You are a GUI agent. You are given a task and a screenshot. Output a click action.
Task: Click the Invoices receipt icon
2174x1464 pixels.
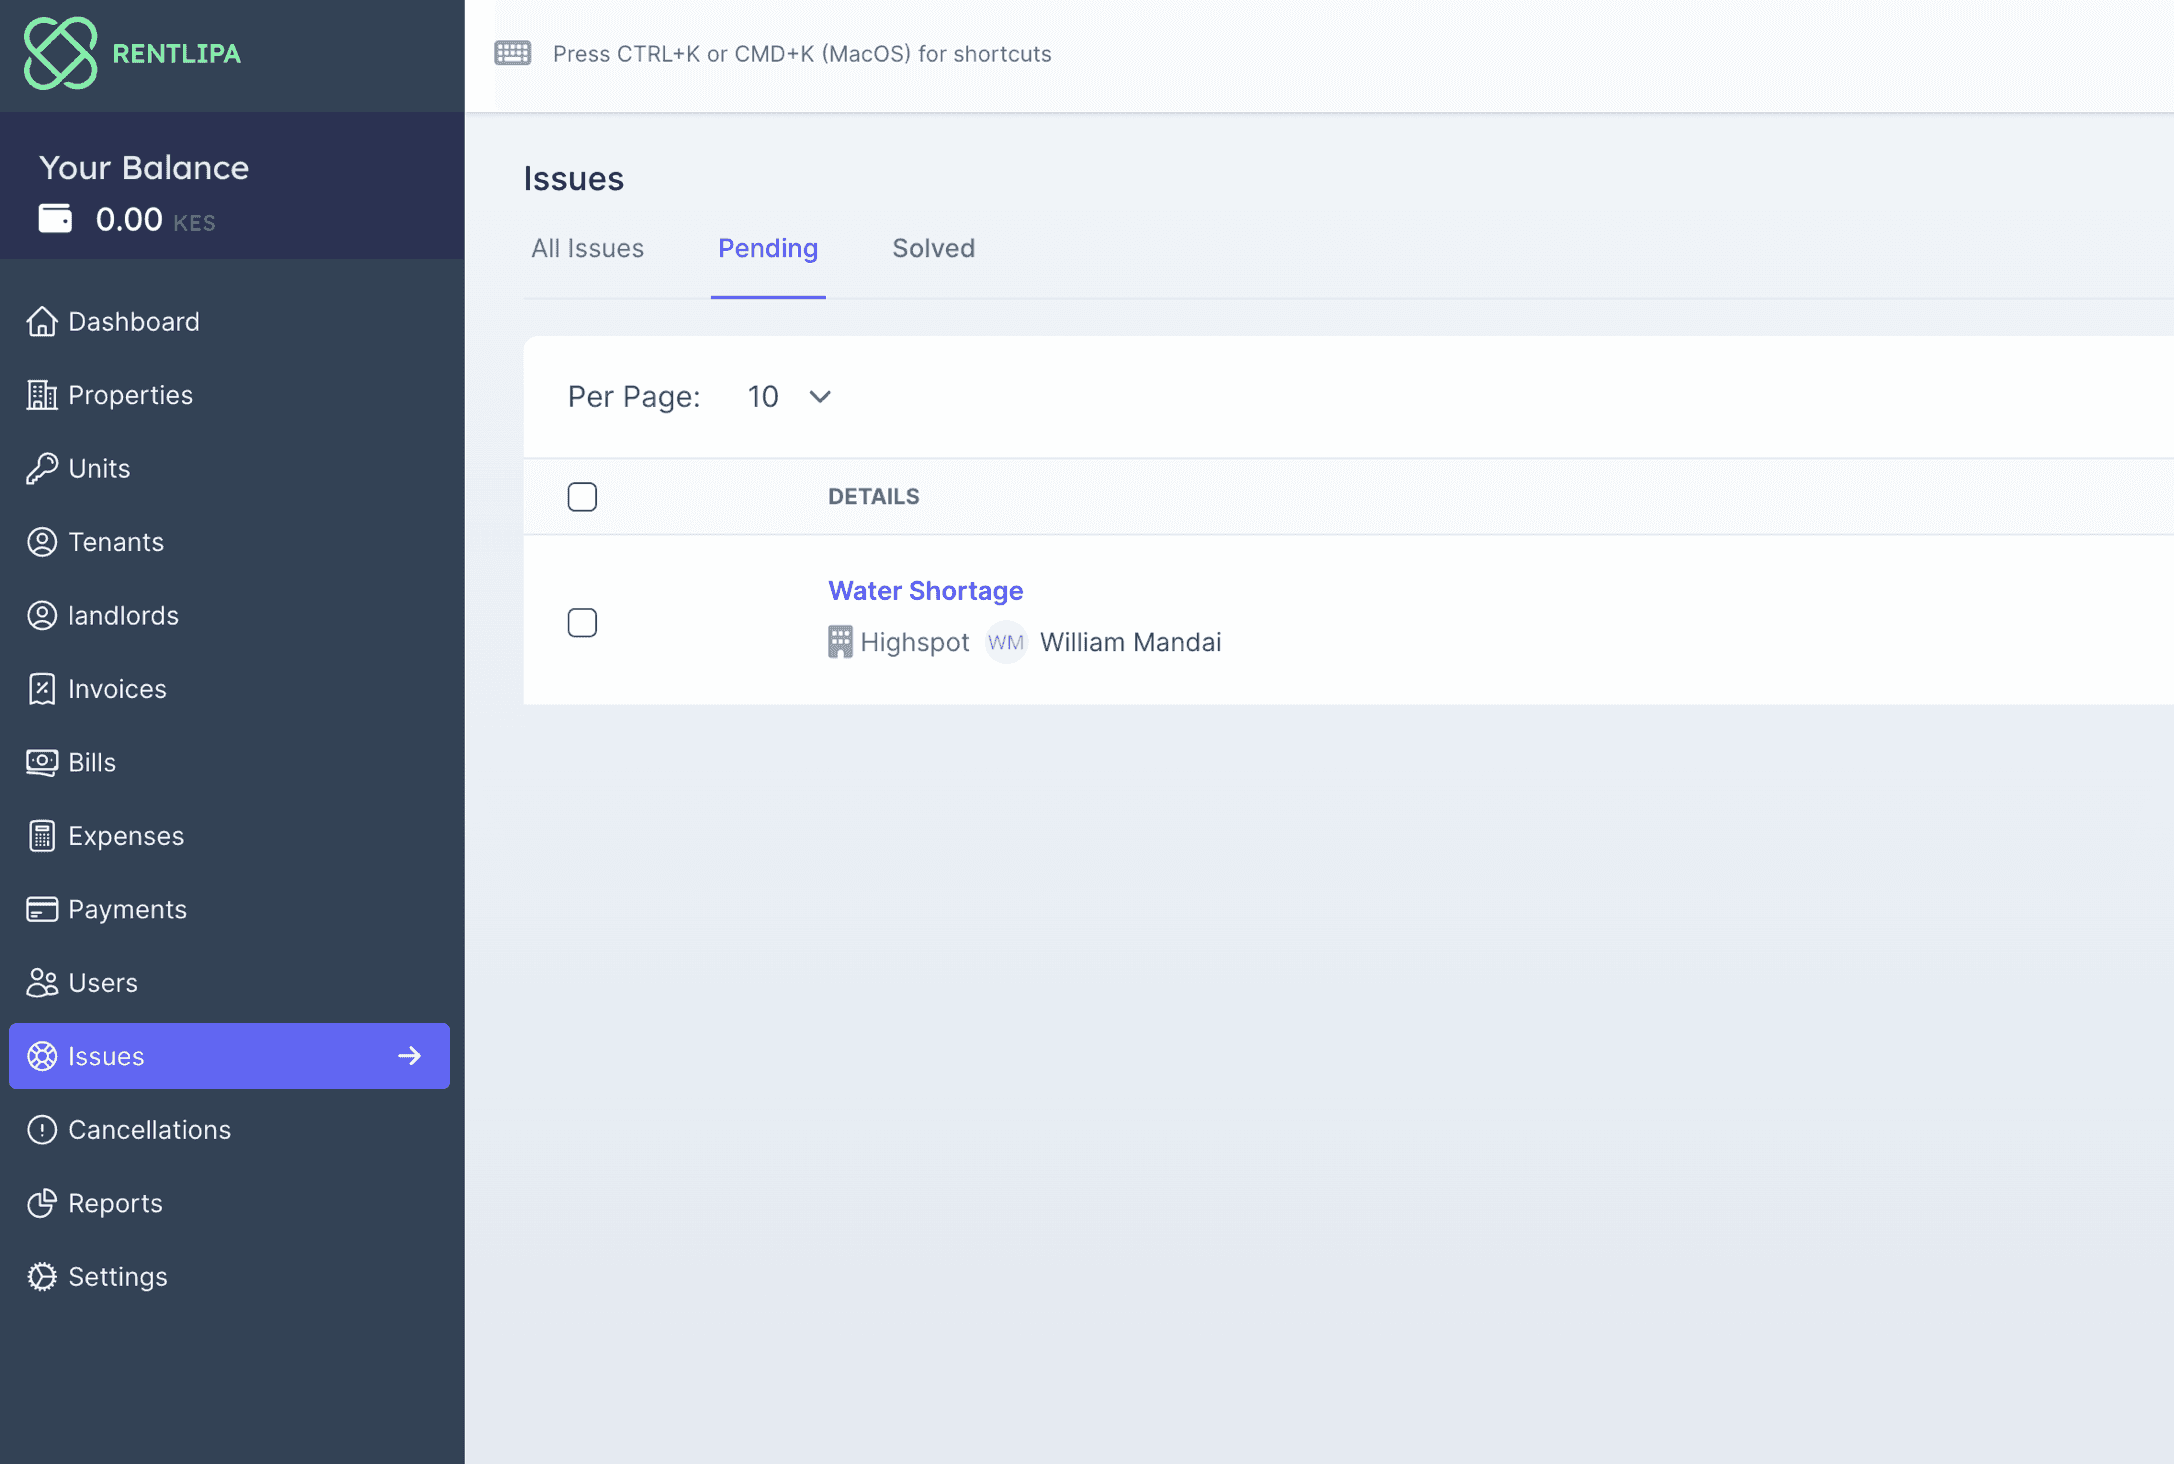point(42,689)
